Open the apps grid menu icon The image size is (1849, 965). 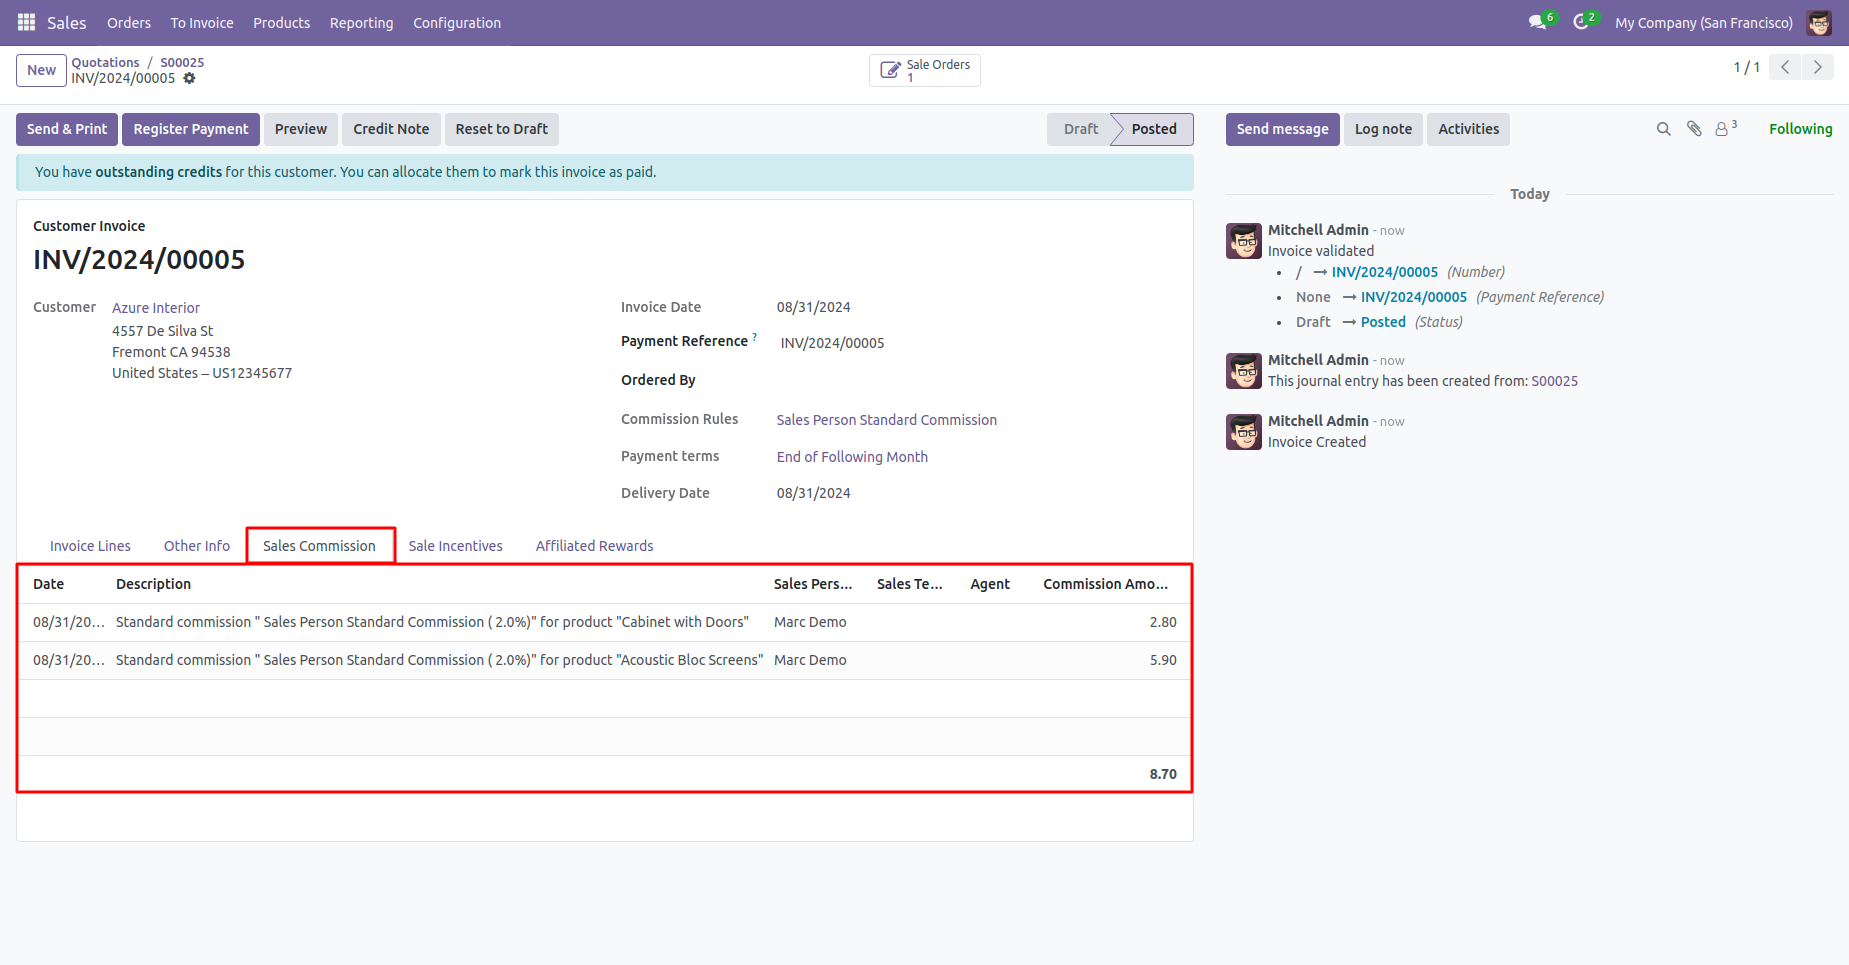click(27, 22)
